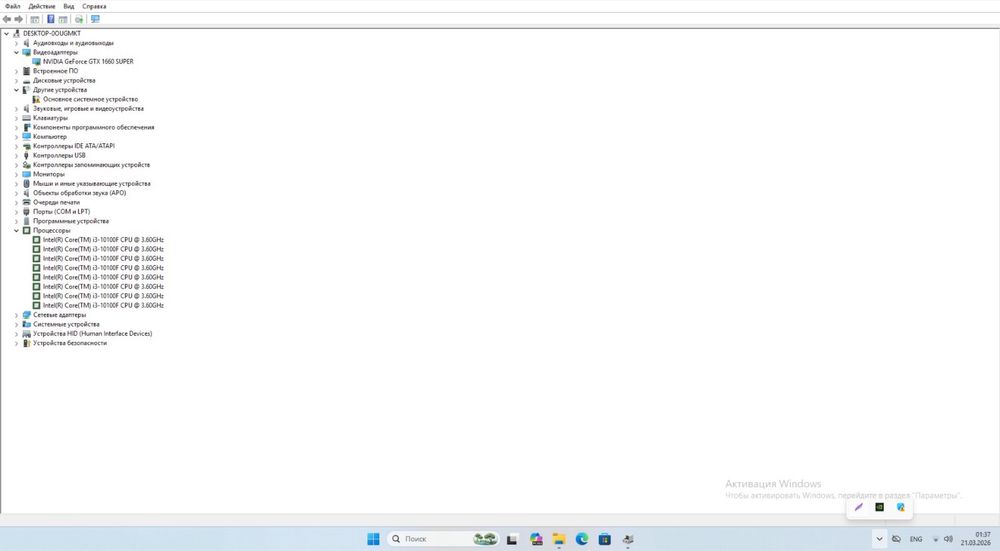This screenshot has height=551, width=1000.
Task: Click the Звуковые, игровые и видеоустройства row
Action: pos(88,108)
